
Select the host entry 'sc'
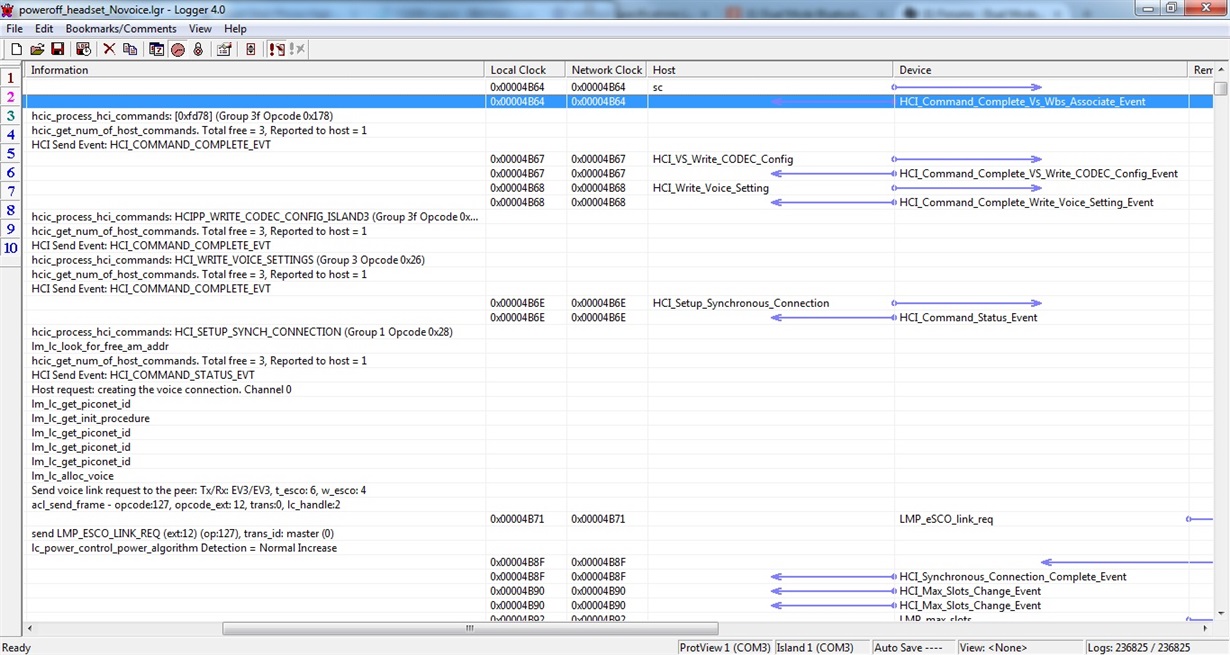[658, 87]
